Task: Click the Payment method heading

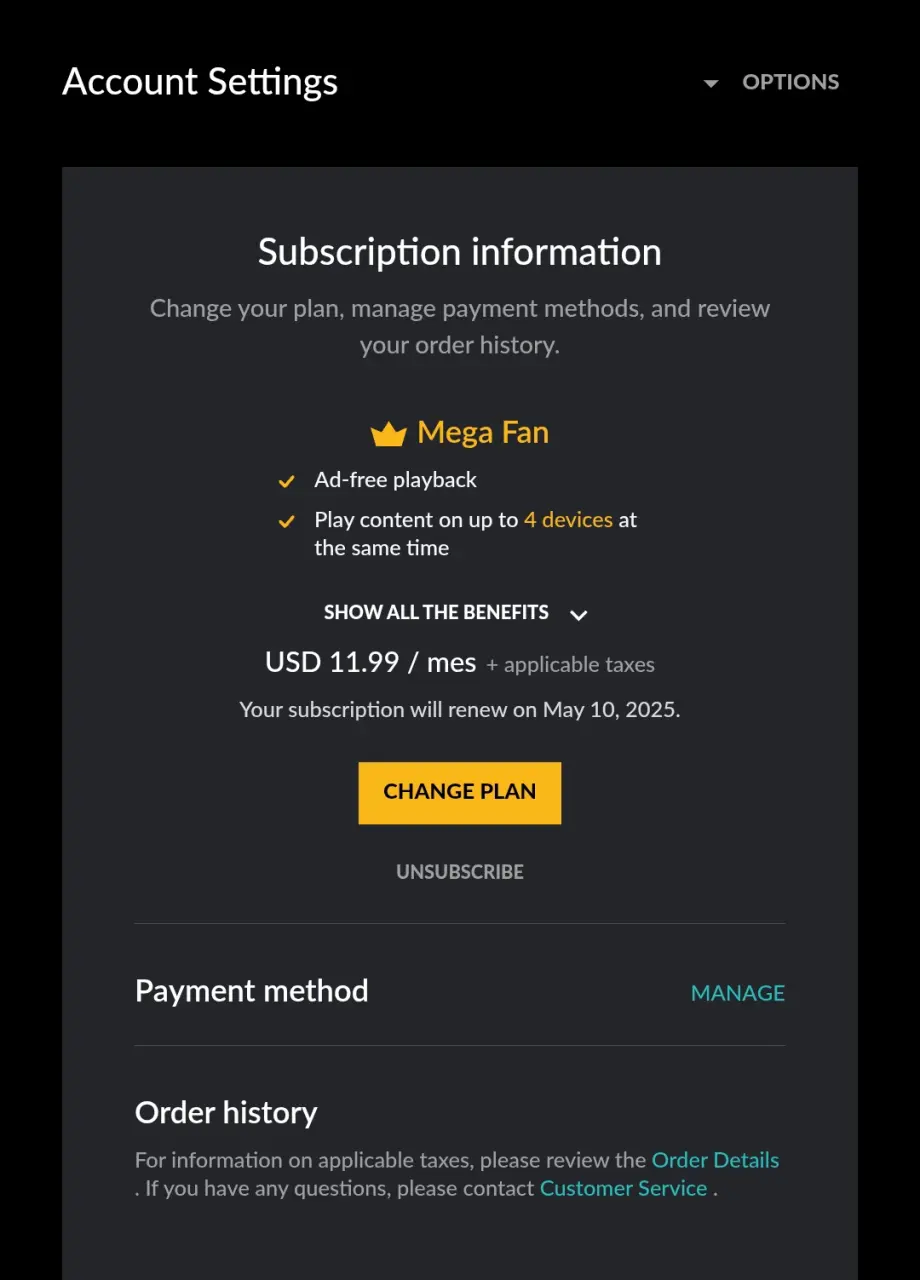Action: coord(252,991)
